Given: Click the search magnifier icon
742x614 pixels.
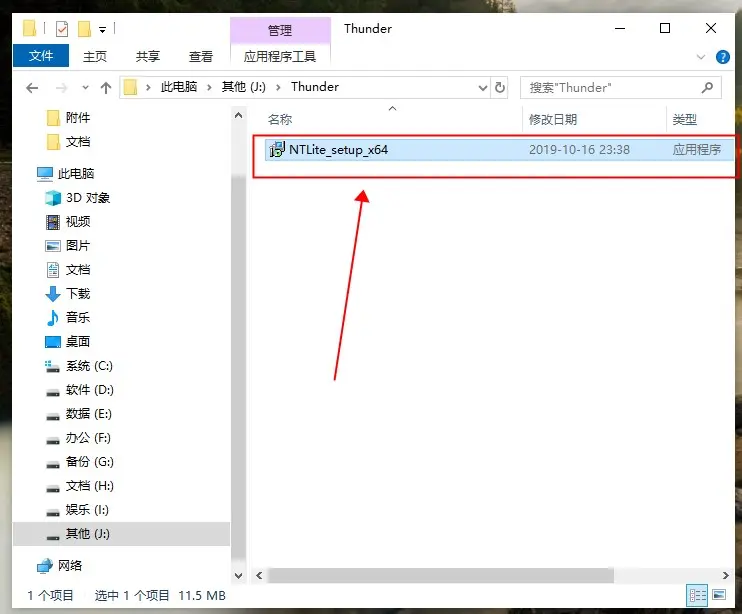Looking at the screenshot, I should coord(707,88).
